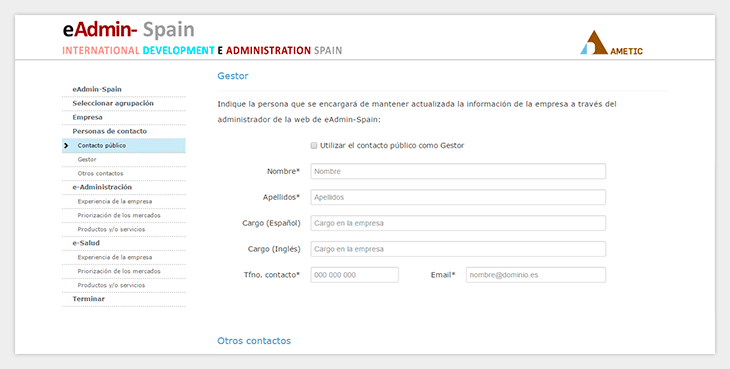Focus the Email input field
Screen dimensions: 730x369
[536, 275]
